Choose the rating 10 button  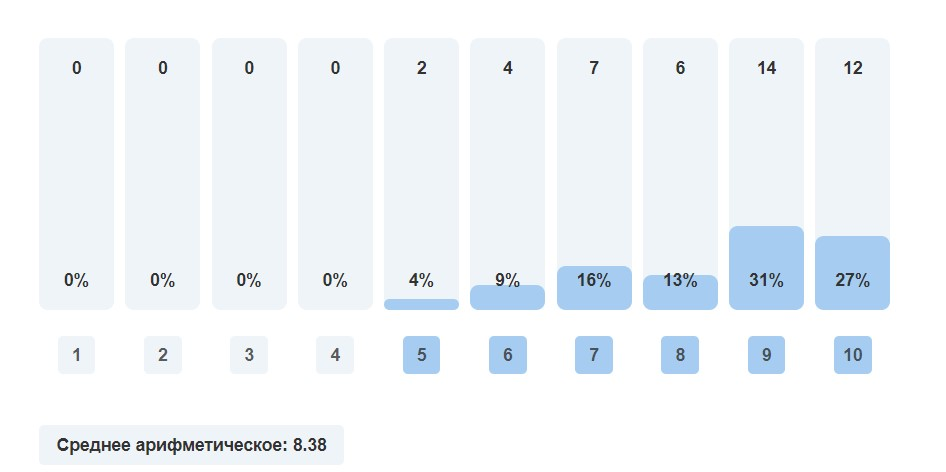pos(852,355)
